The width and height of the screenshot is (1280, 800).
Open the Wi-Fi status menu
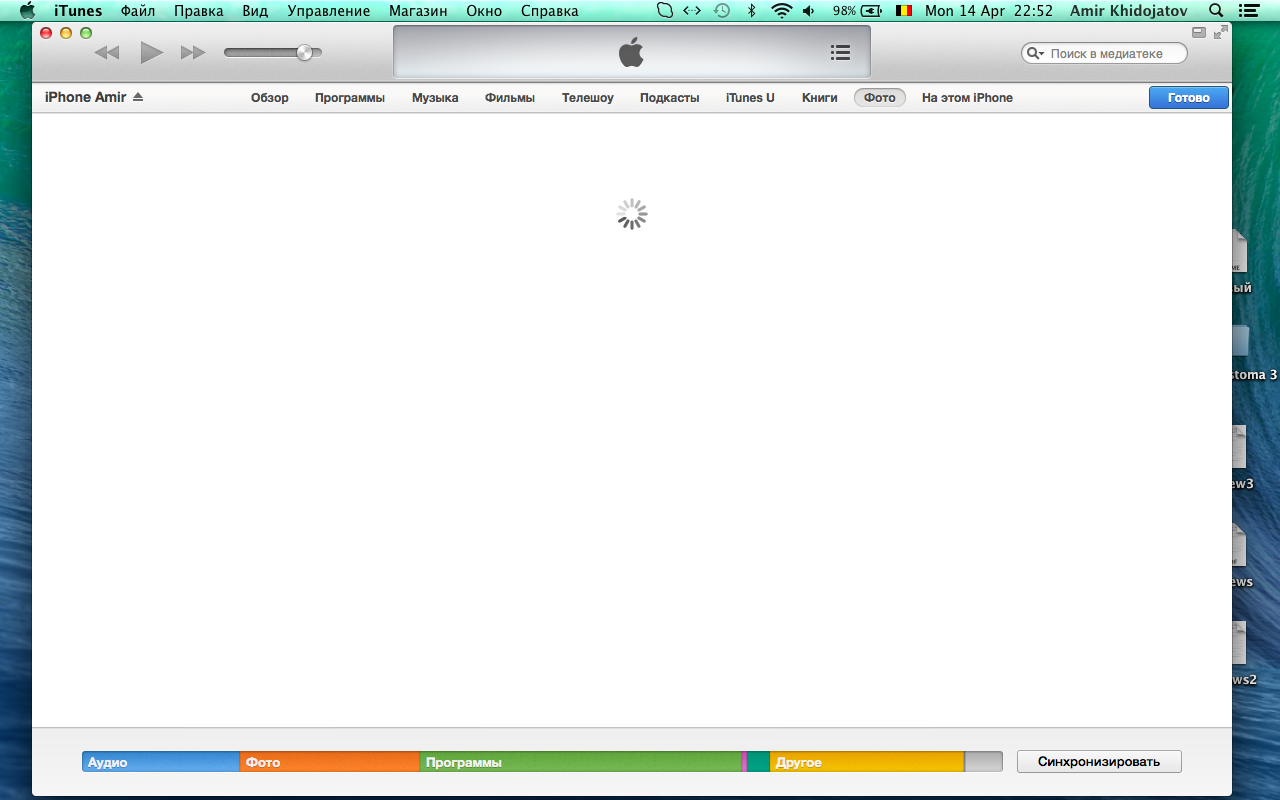pyautogui.click(x=781, y=11)
